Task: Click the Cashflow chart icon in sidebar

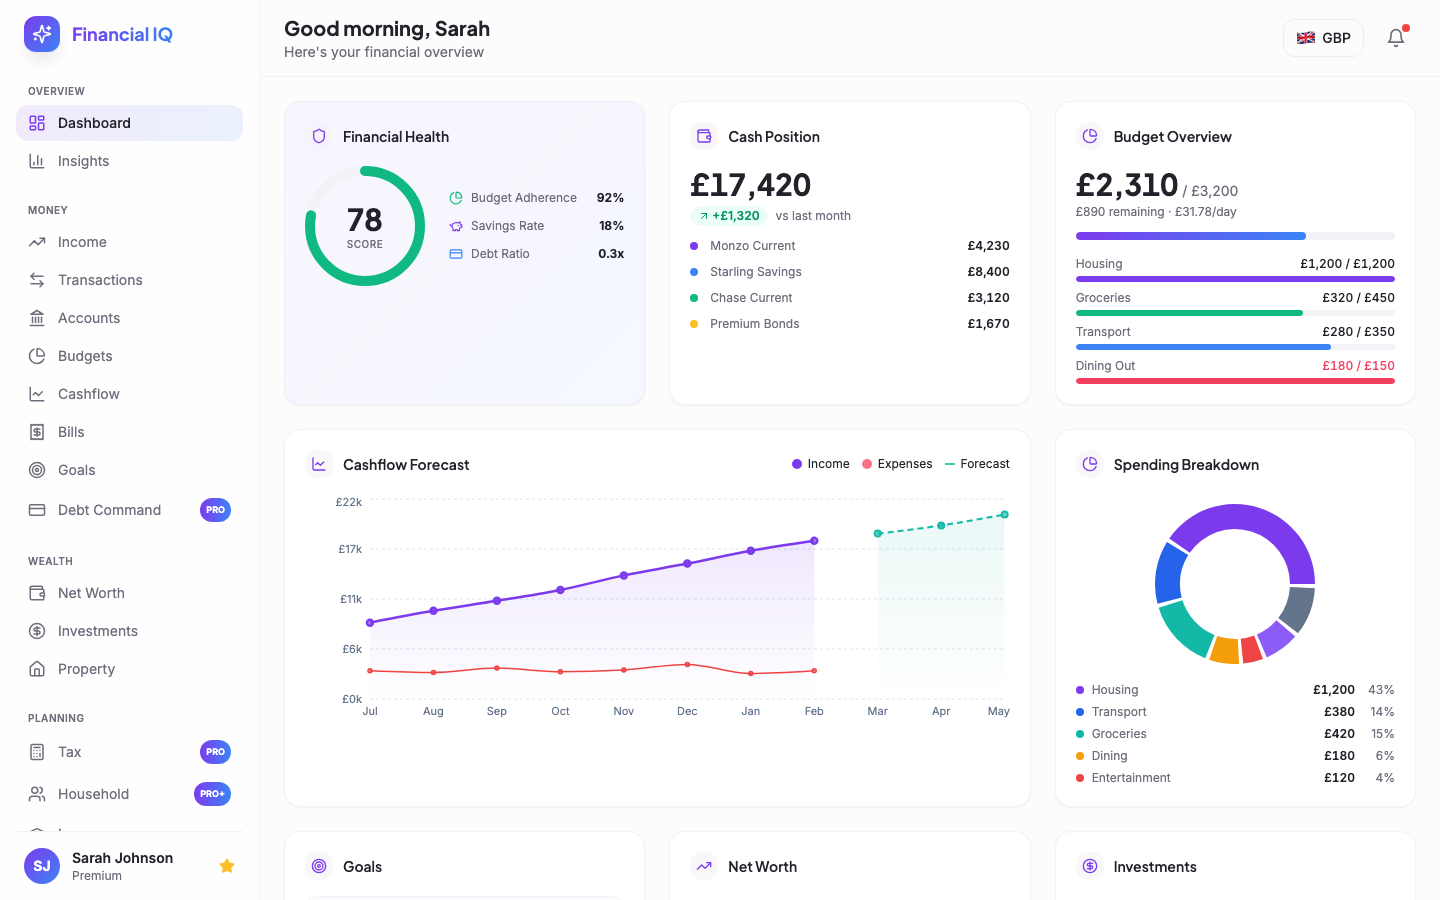Action: [36, 393]
